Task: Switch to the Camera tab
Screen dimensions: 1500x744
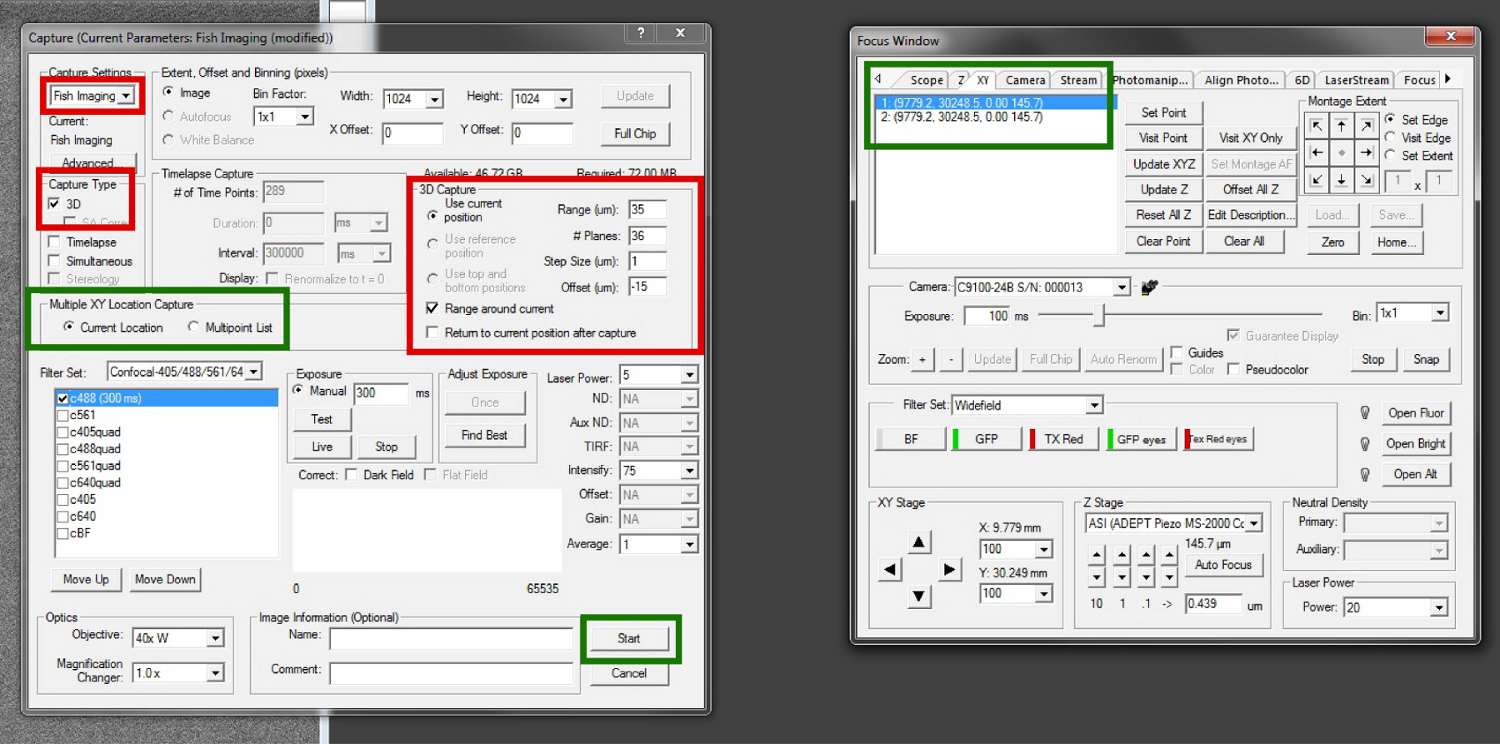Action: (x=1025, y=80)
